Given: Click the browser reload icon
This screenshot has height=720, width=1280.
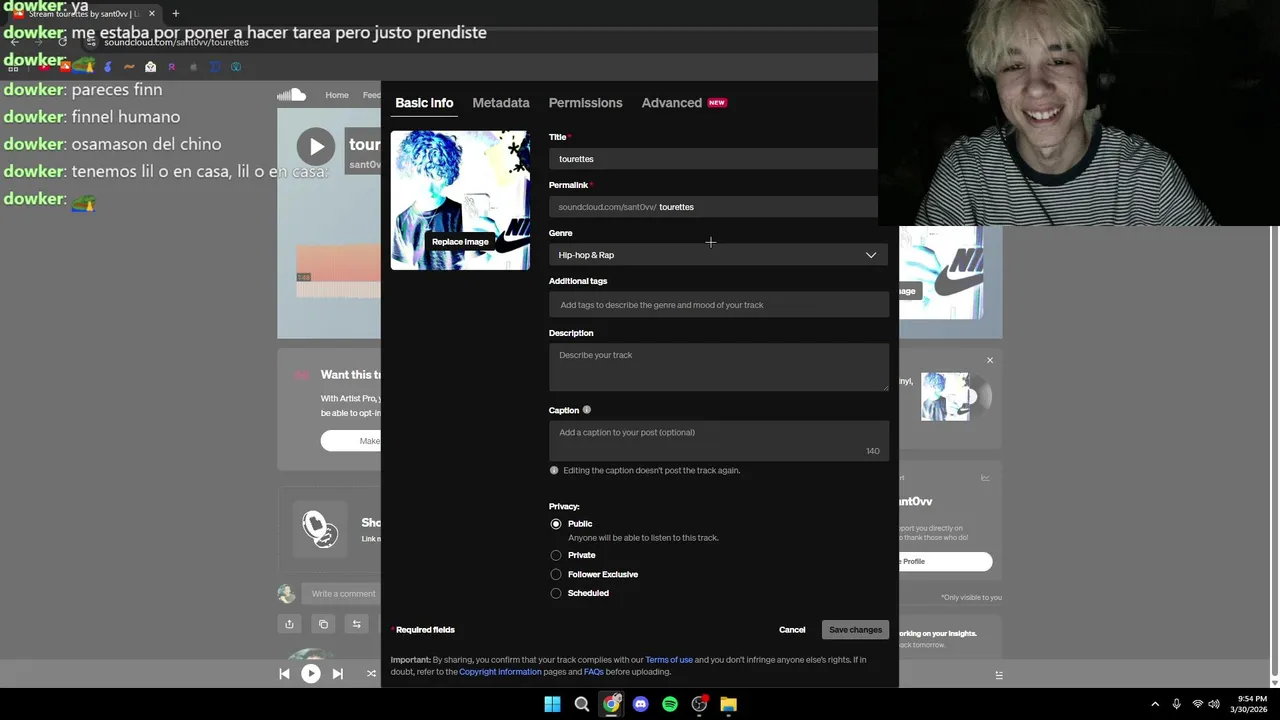Looking at the screenshot, I should (x=62, y=42).
